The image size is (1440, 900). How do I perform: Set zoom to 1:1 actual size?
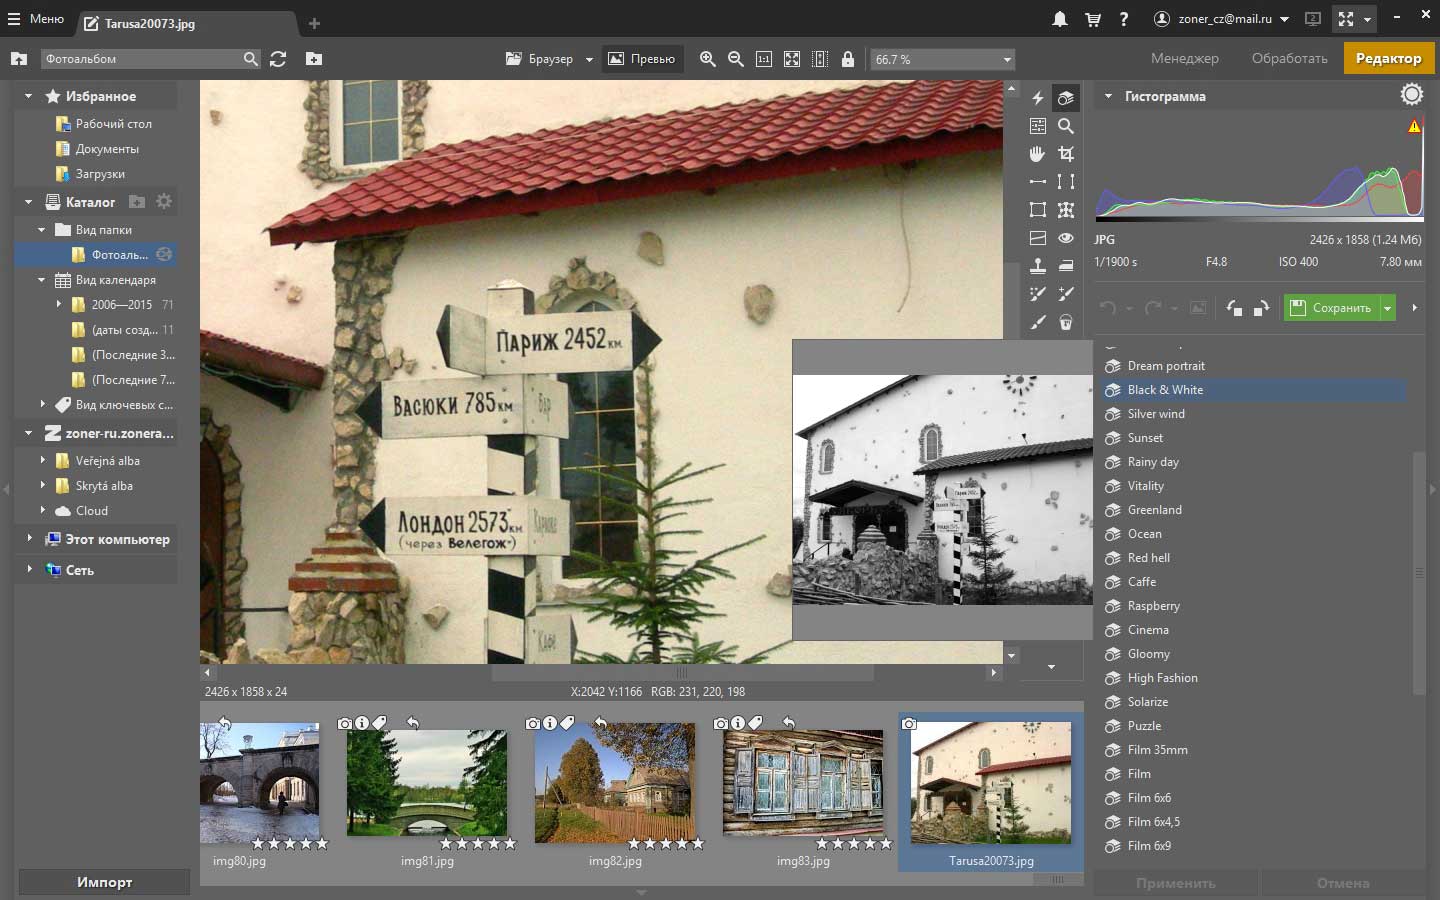point(764,59)
